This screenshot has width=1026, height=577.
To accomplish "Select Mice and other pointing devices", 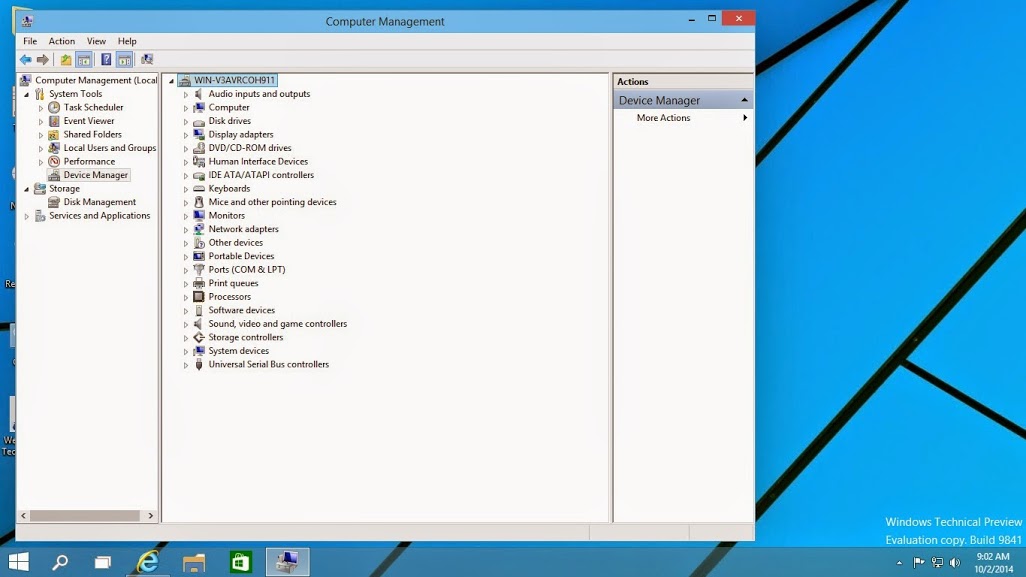I will pyautogui.click(x=272, y=202).
